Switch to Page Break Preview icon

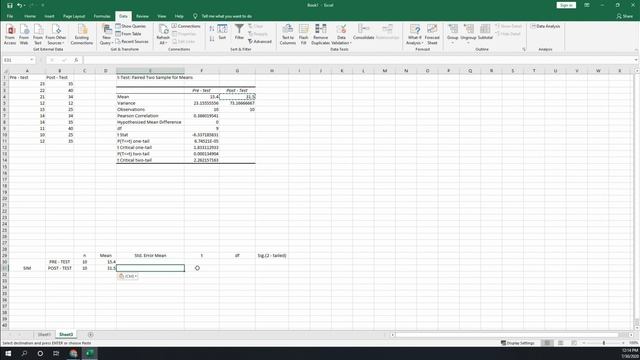[574, 343]
